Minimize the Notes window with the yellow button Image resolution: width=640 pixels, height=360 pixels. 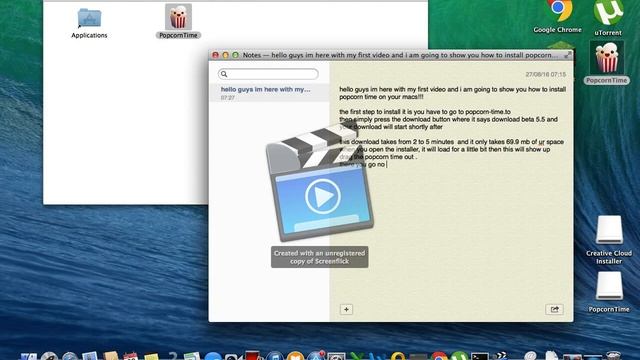[x=225, y=55]
